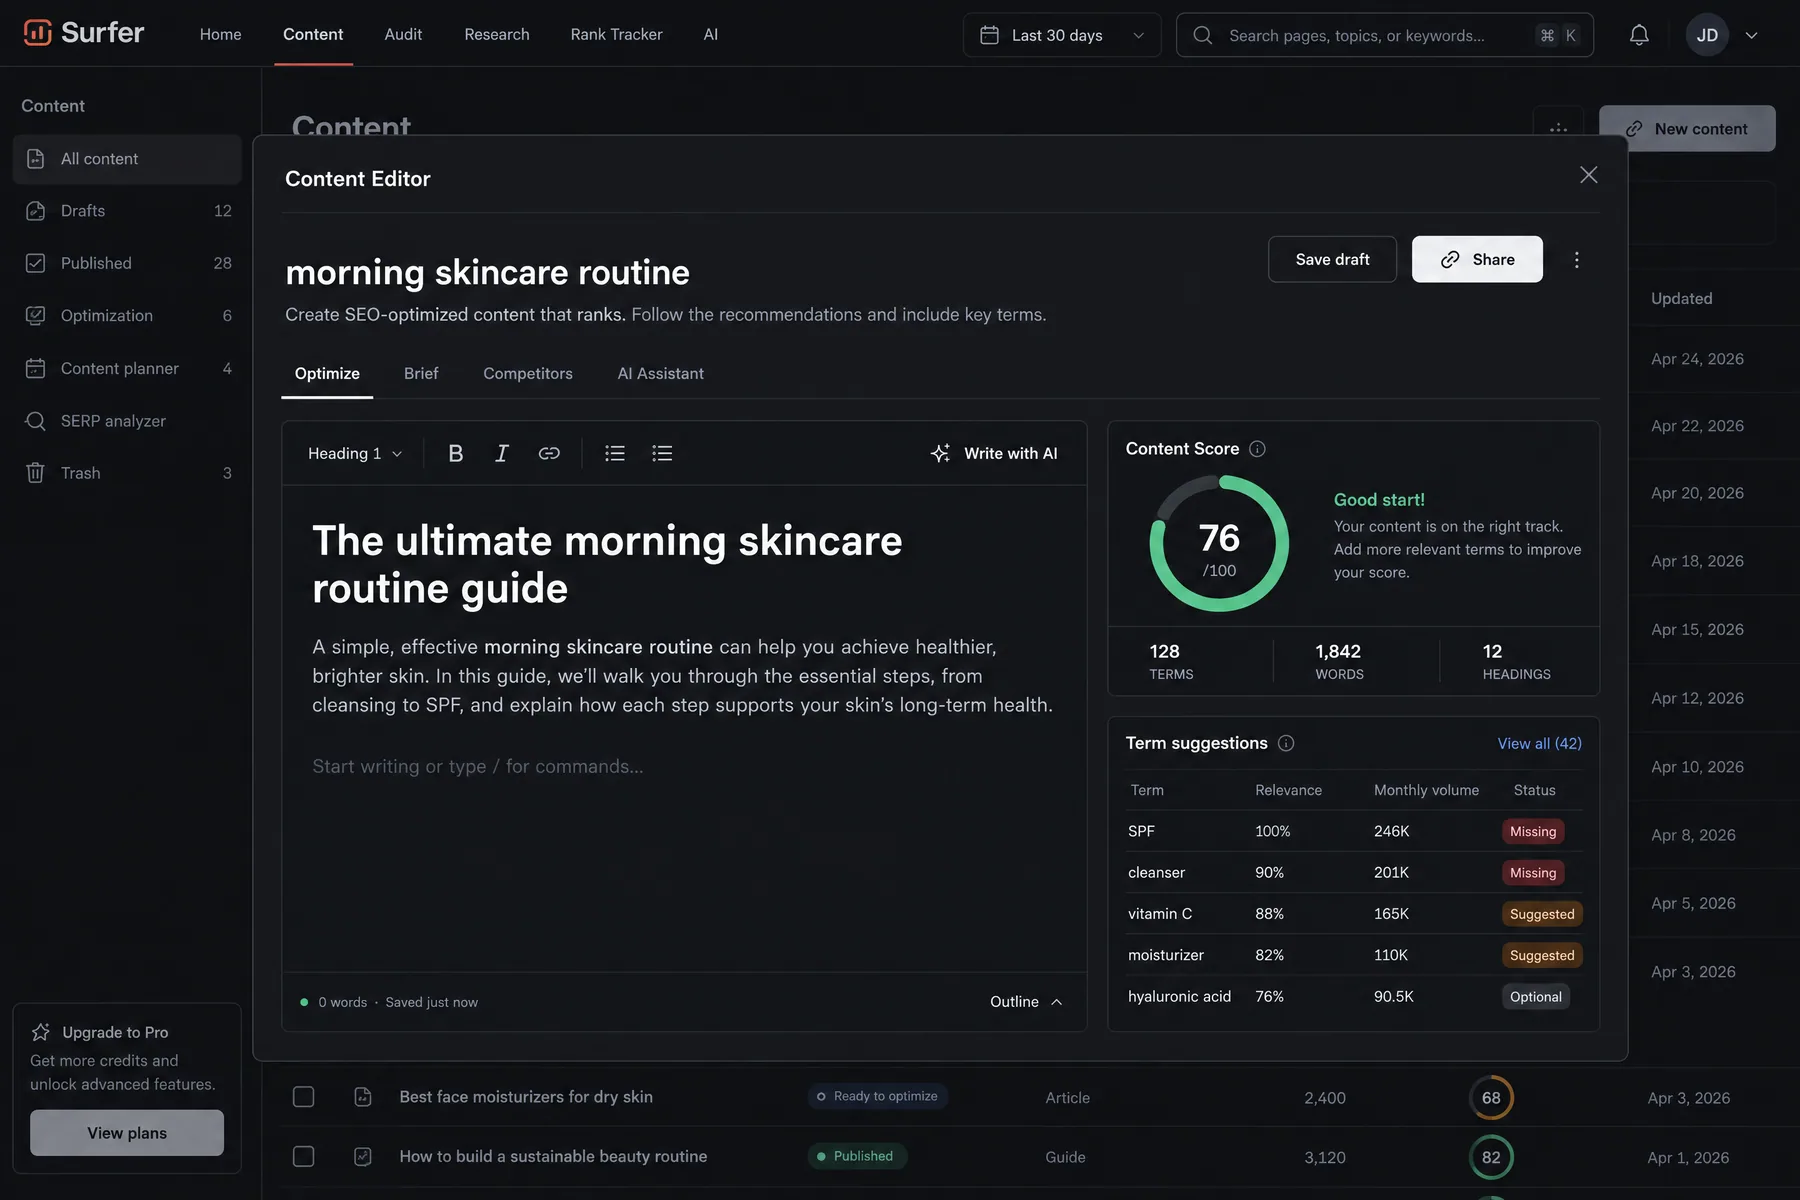Open Content planner in the sidebar
This screenshot has width=1800, height=1200.
coord(127,368)
